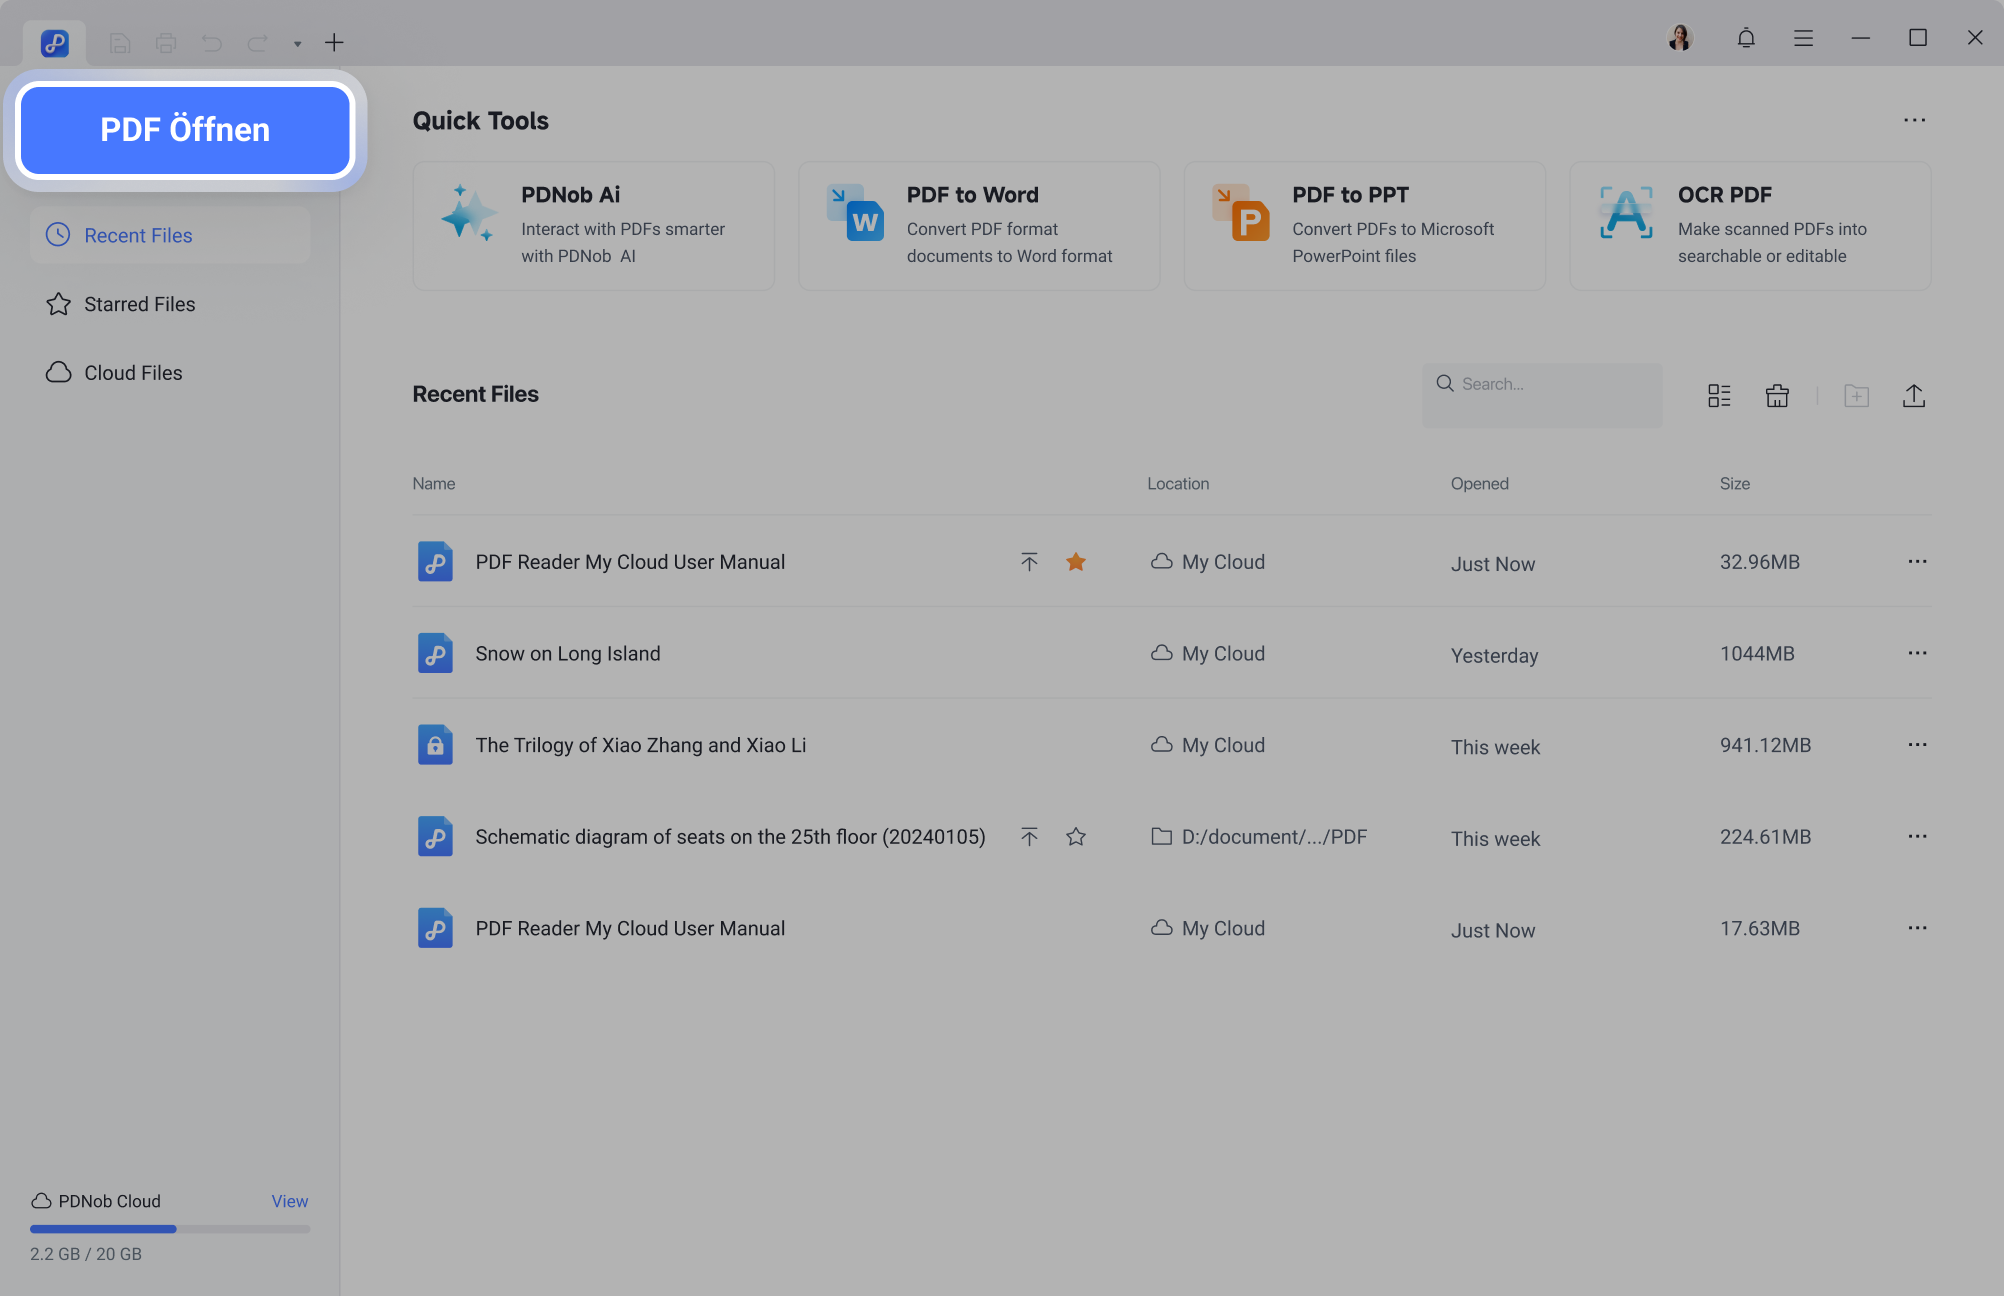
Task: Click the 941.12MB size value
Action: [x=1765, y=746]
